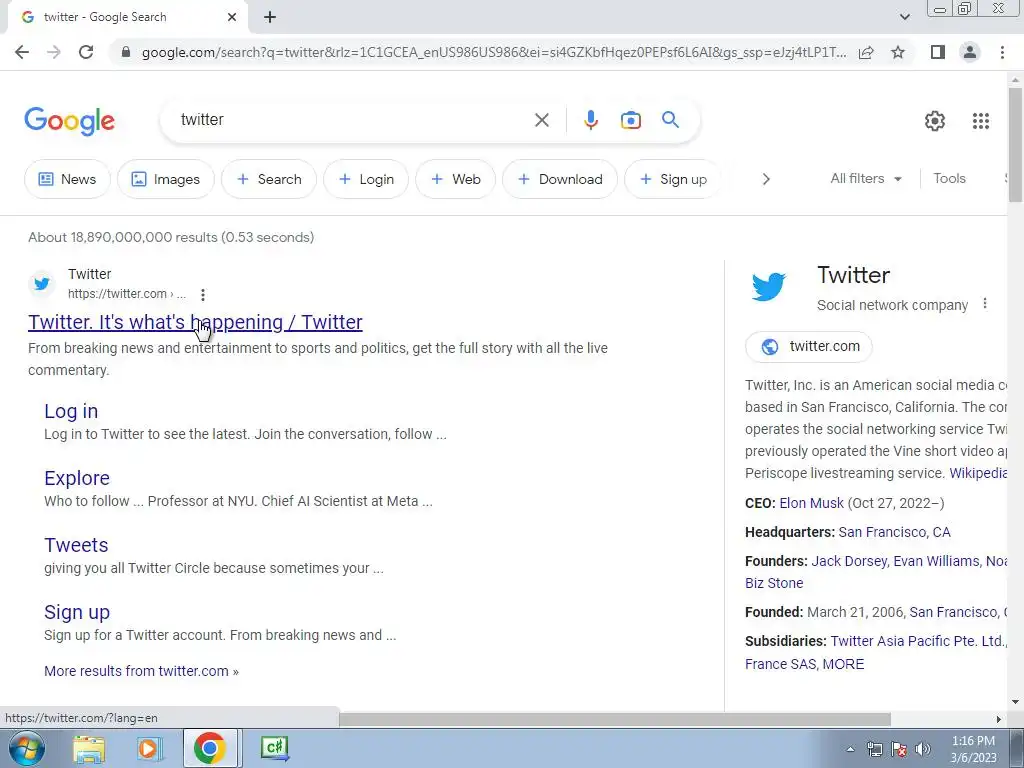Click the vertical scrollbar thumb
The image size is (1024, 768).
(1015, 144)
